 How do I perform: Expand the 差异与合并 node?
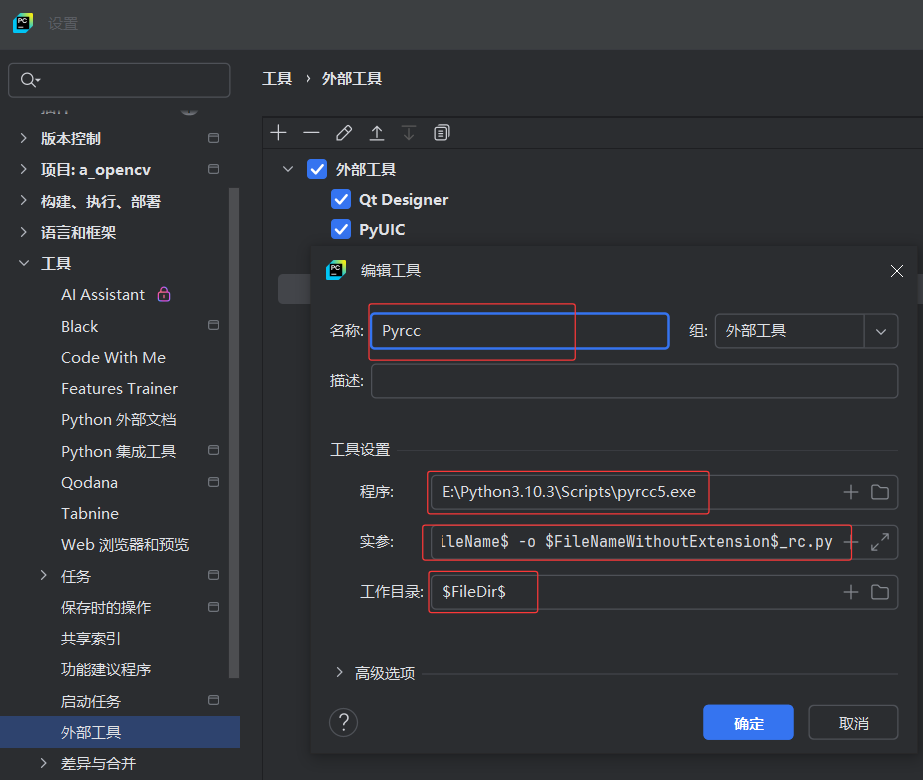click(44, 763)
